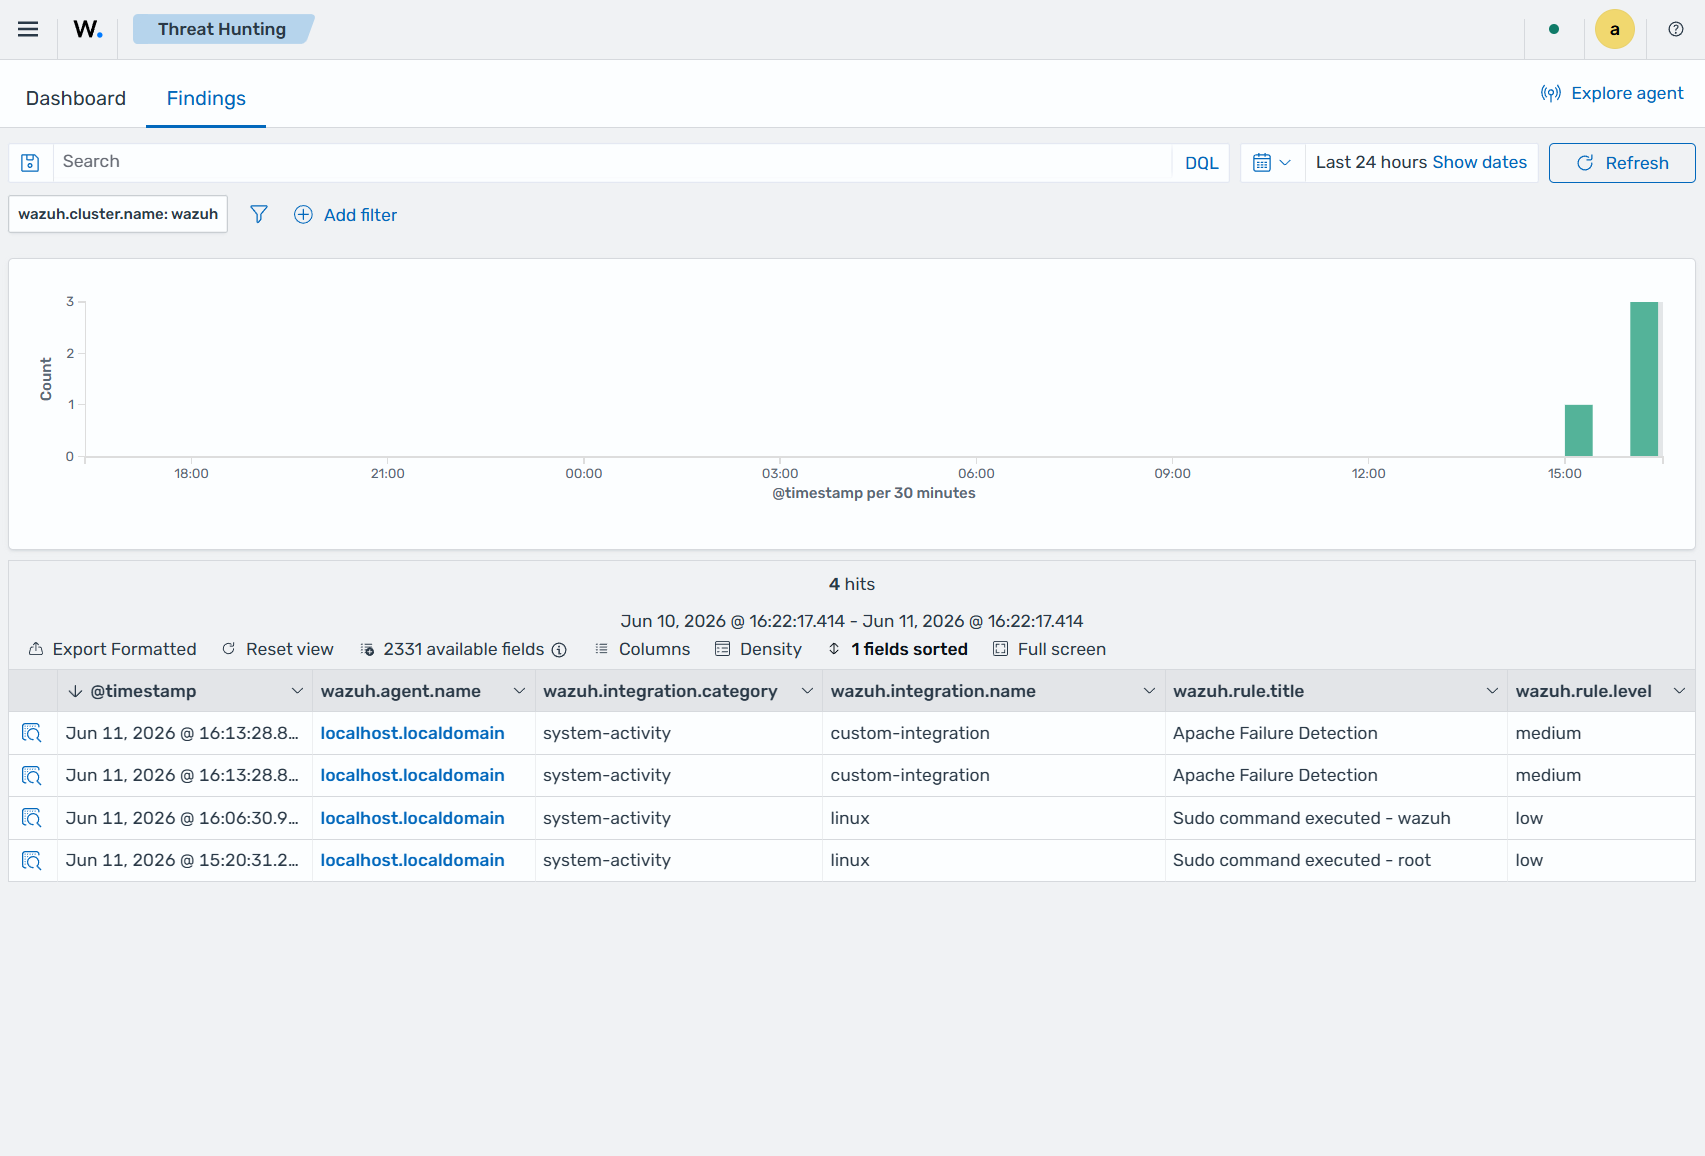Inspect document for Sudo command executed - wazuh row
Viewport: 1705px width, 1156px height.
32,818
